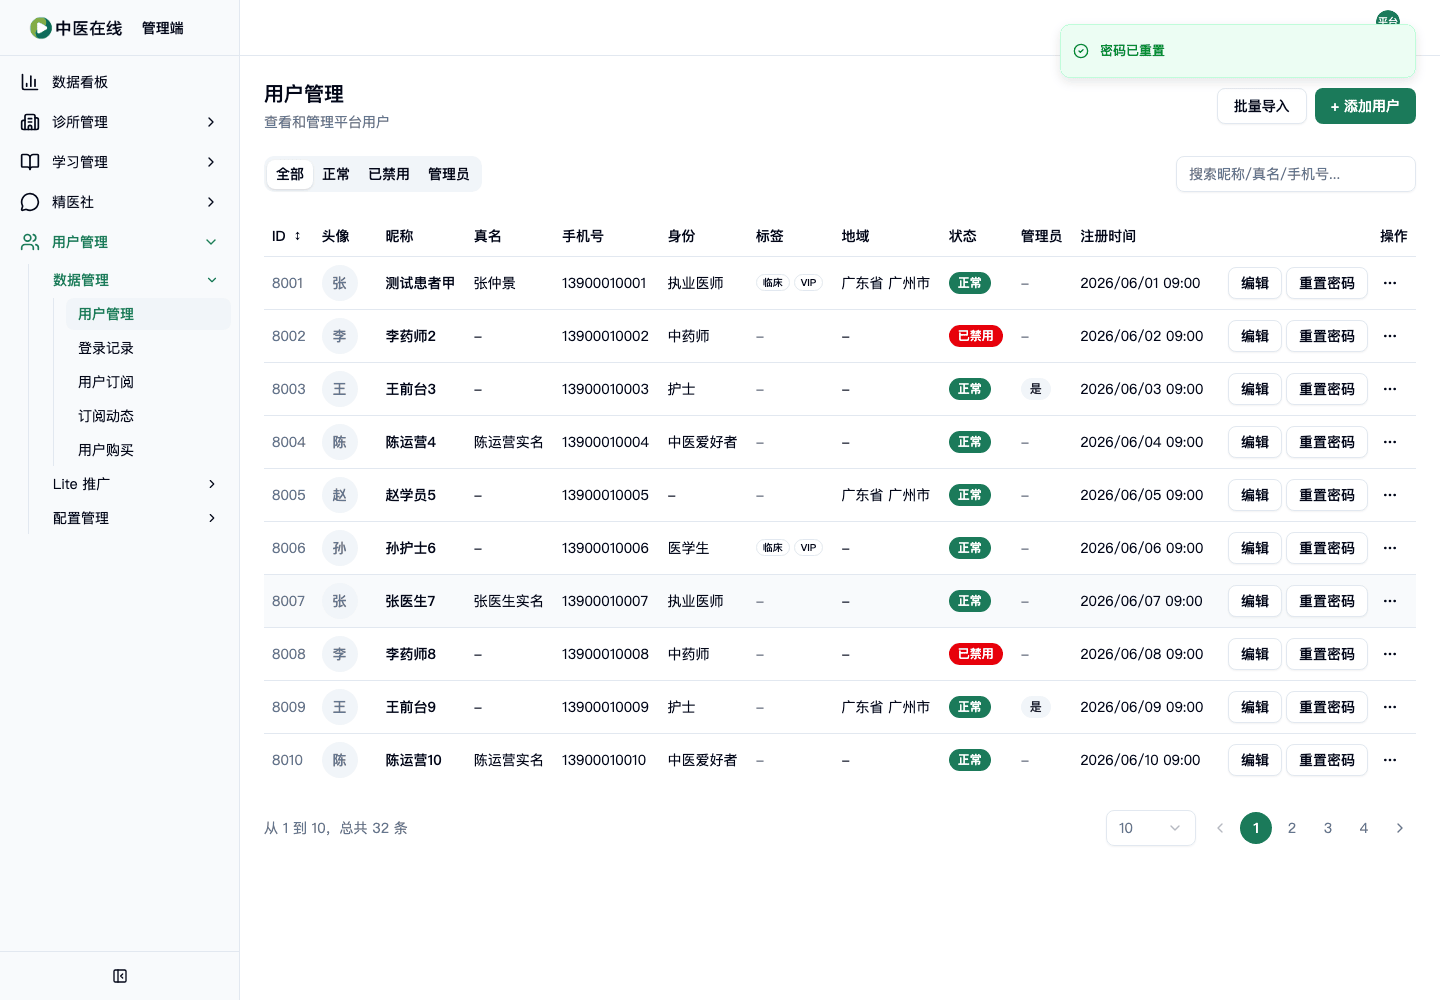Viewport: 1440px width, 1000px height.
Task: Select the 管理员 filter tab
Action: (x=449, y=174)
